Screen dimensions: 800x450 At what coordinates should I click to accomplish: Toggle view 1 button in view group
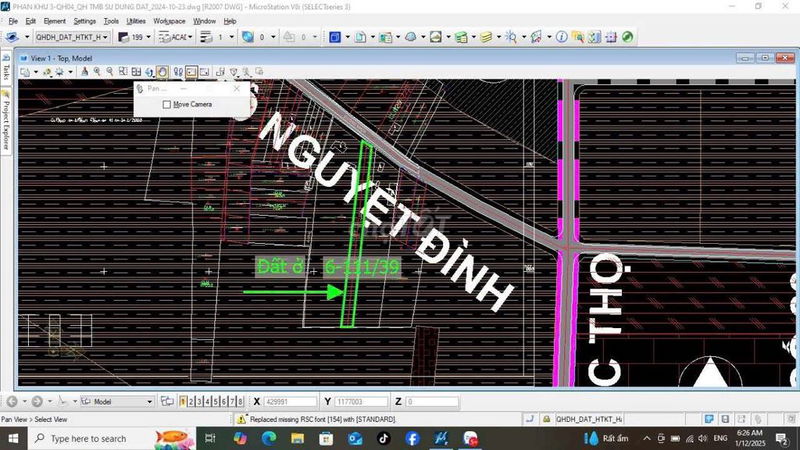[184, 401]
